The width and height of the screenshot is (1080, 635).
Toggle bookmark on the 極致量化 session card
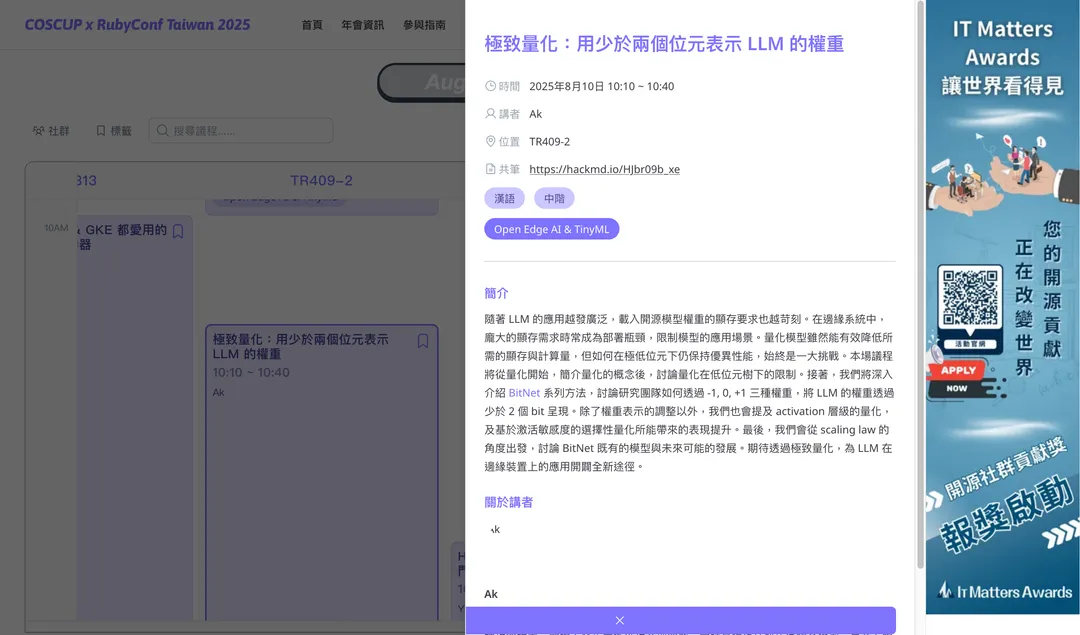click(421, 340)
